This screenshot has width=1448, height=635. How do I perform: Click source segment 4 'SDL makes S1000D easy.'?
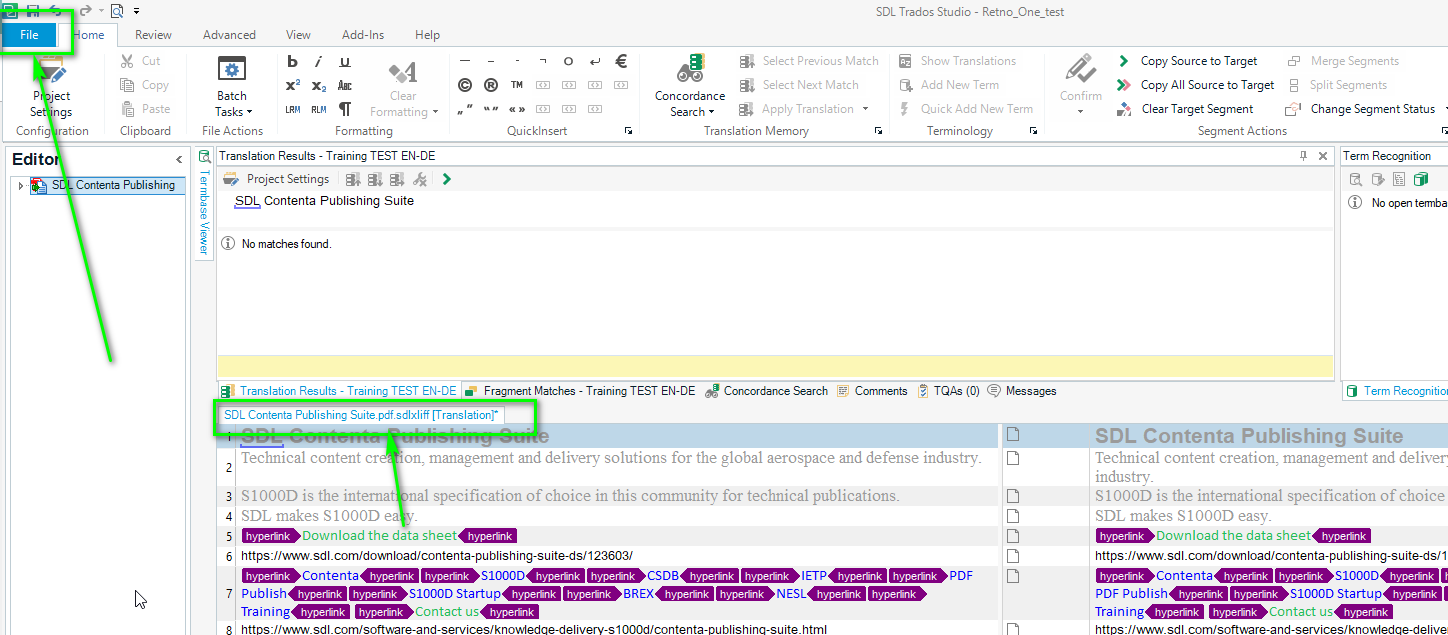(329, 516)
